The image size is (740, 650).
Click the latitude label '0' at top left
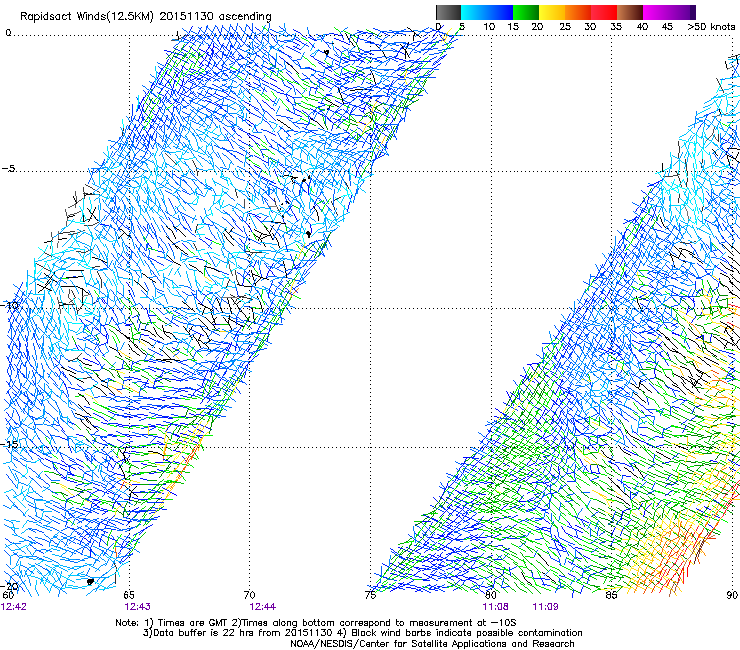[8, 33]
